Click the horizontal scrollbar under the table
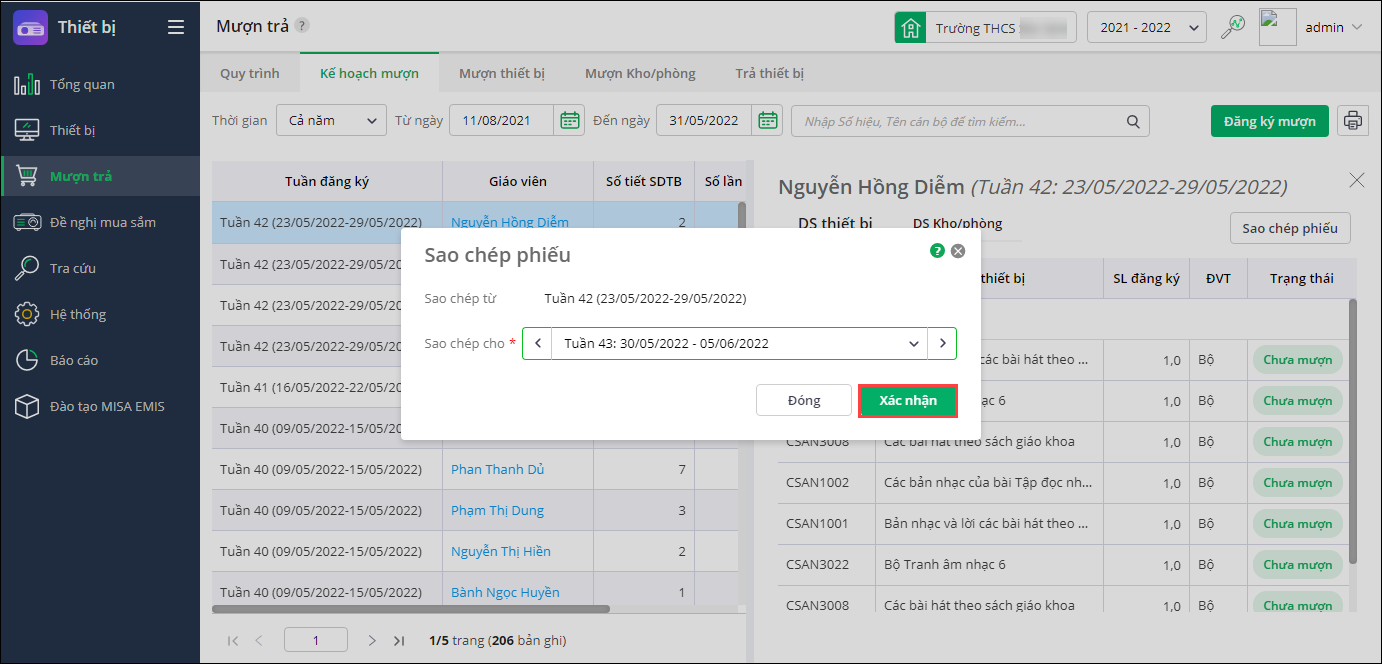 [410, 608]
